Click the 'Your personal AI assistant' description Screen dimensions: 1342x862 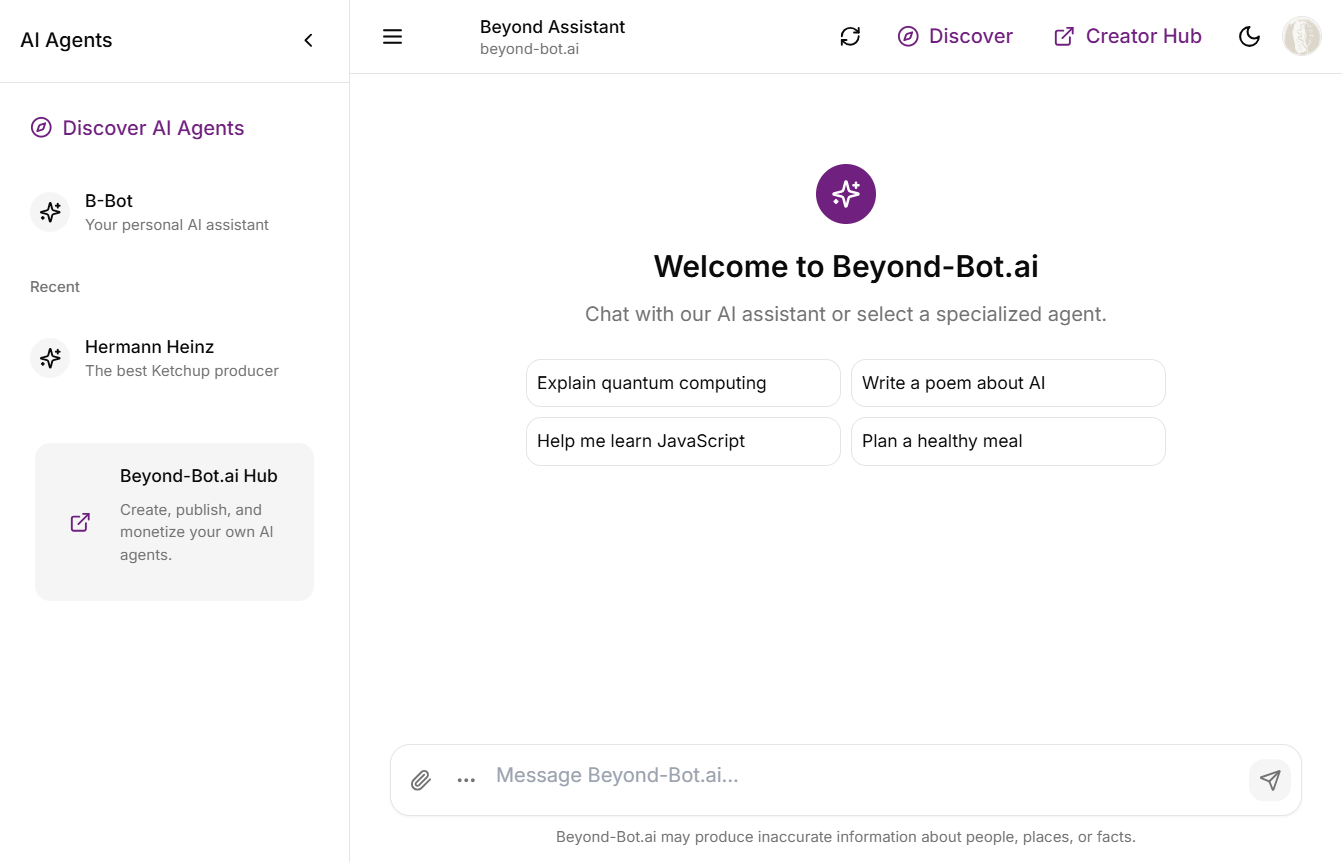click(177, 225)
